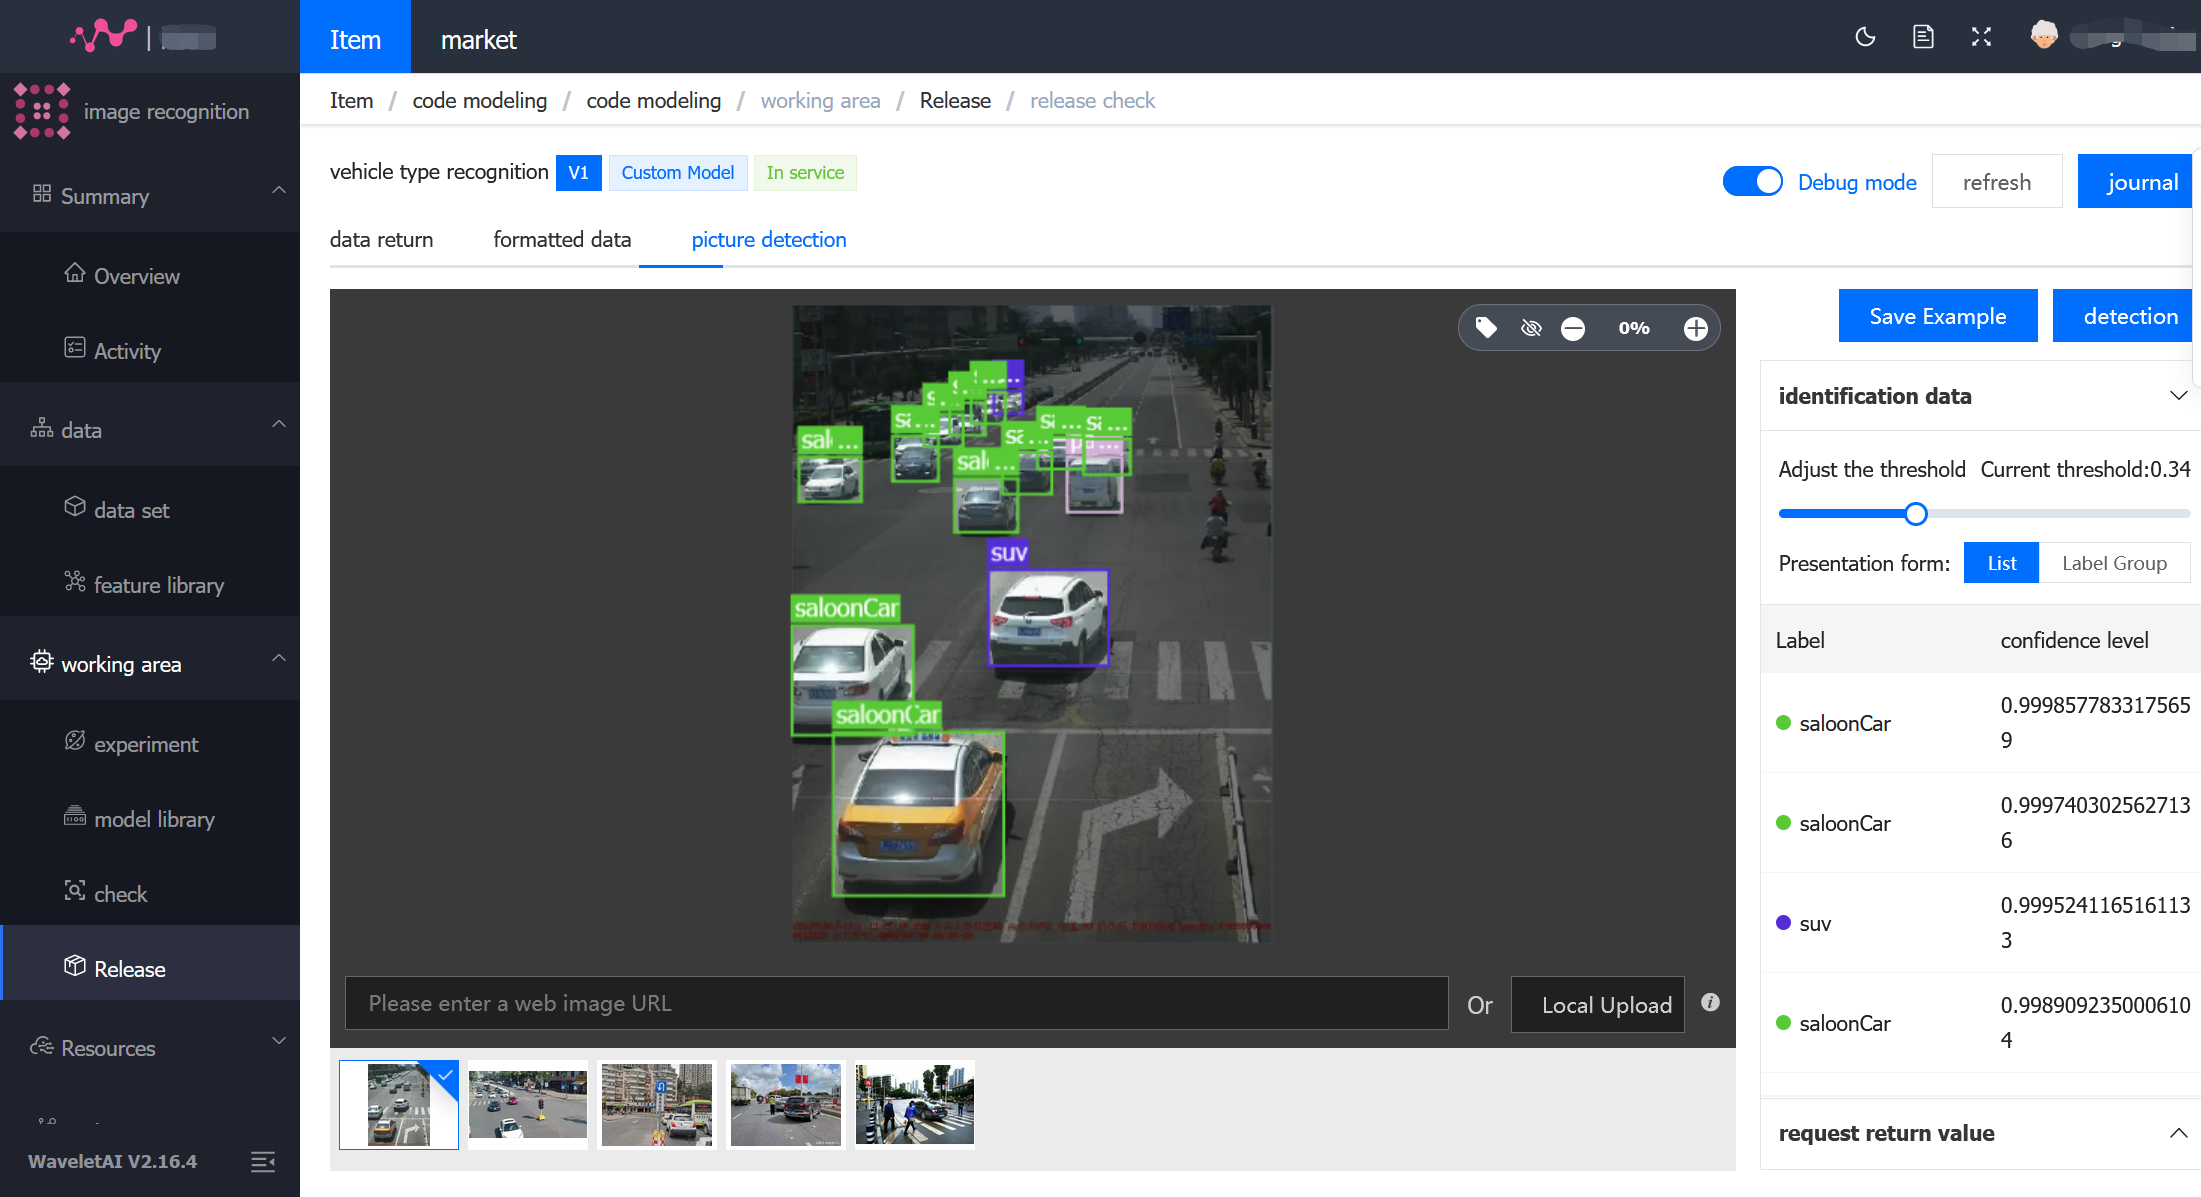Switch to the market tab
The height and width of the screenshot is (1197, 2201).
[x=479, y=39]
